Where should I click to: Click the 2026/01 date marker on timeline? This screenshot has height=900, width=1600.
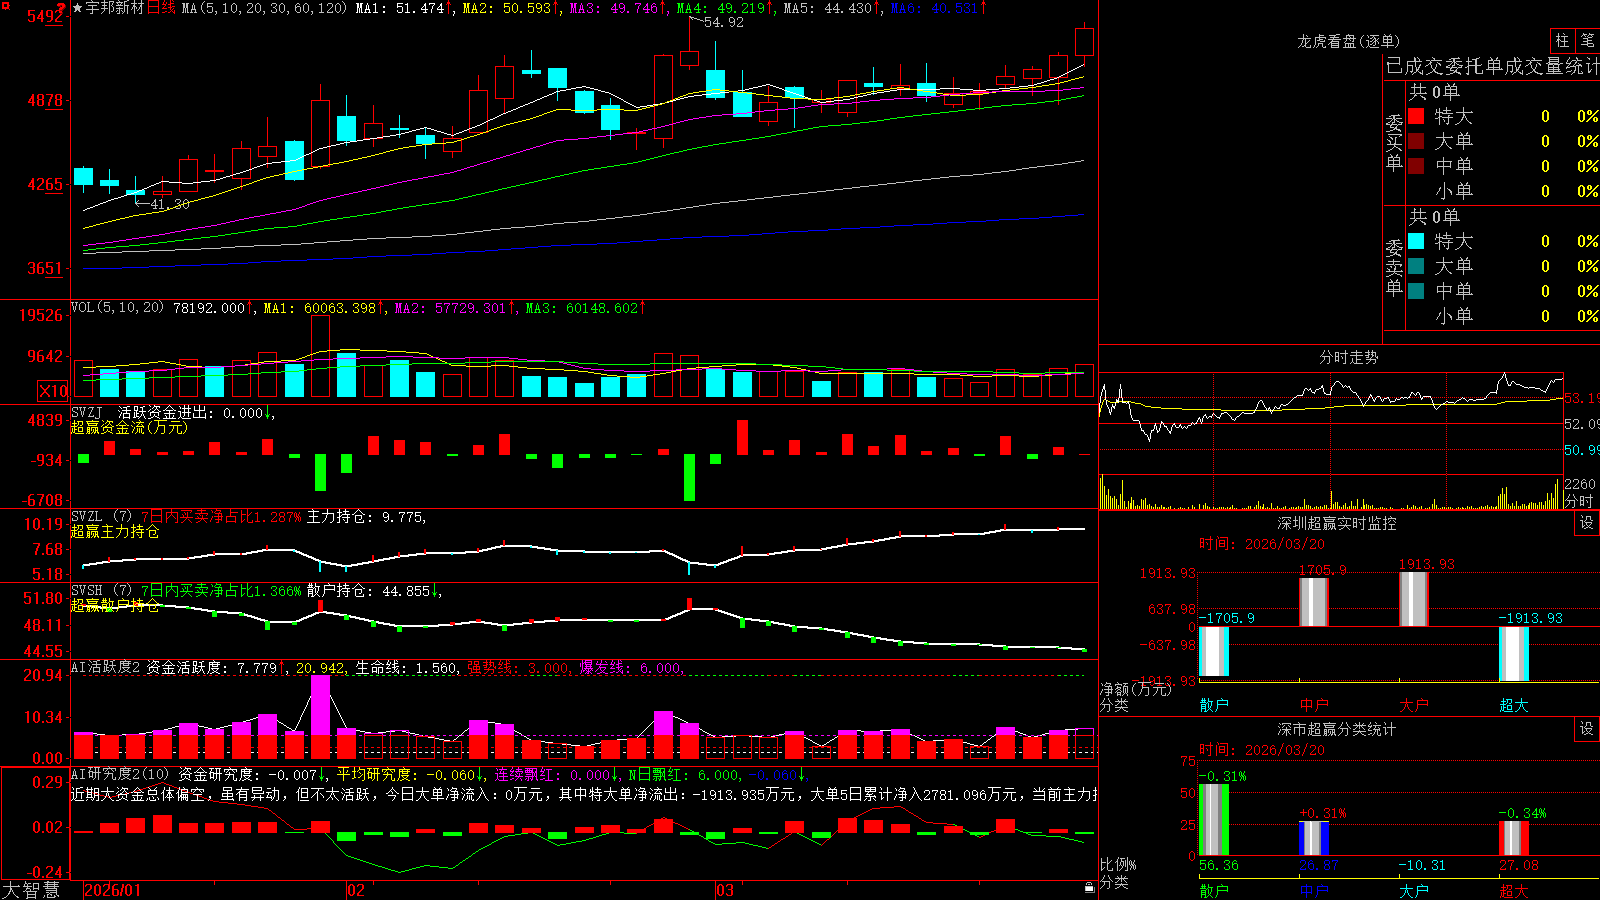[113, 890]
